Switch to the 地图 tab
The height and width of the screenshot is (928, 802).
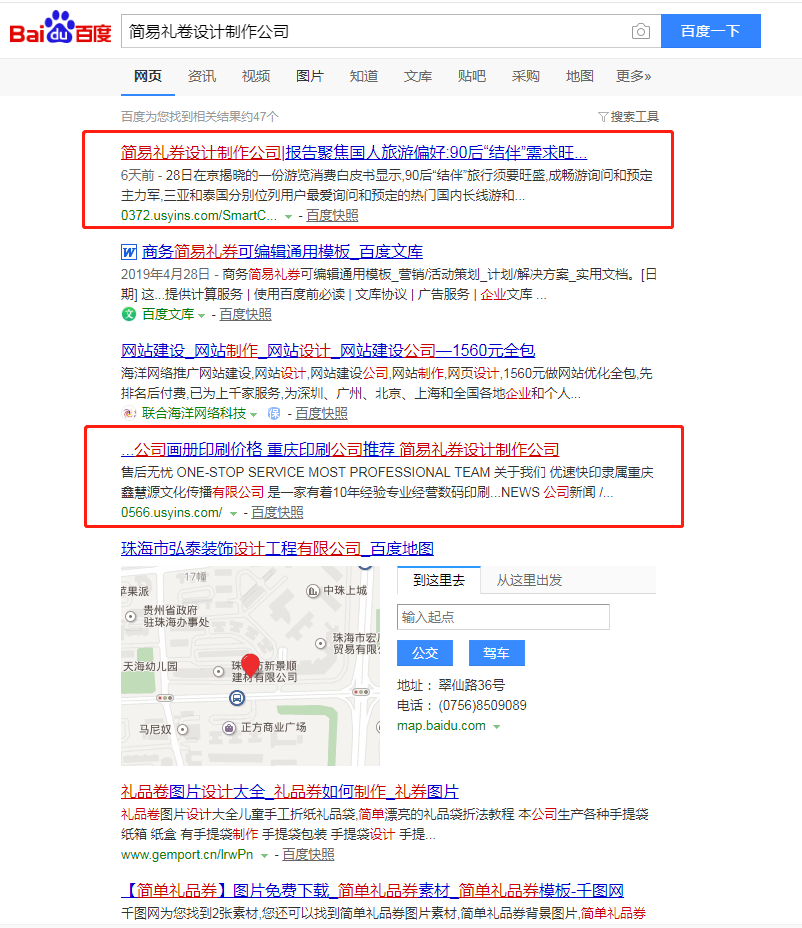coord(579,76)
